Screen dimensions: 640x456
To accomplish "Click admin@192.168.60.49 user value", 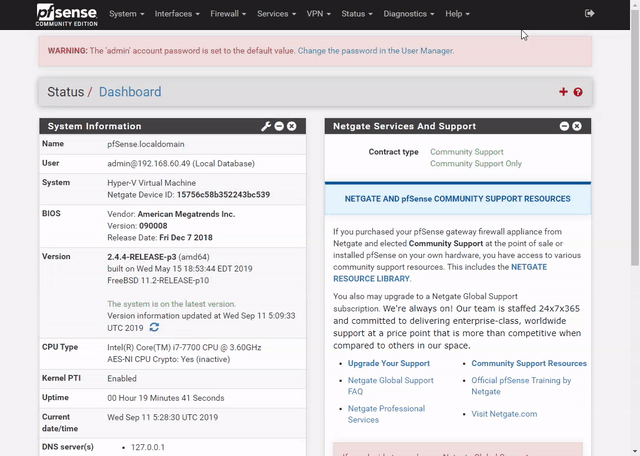I will (x=181, y=164).
